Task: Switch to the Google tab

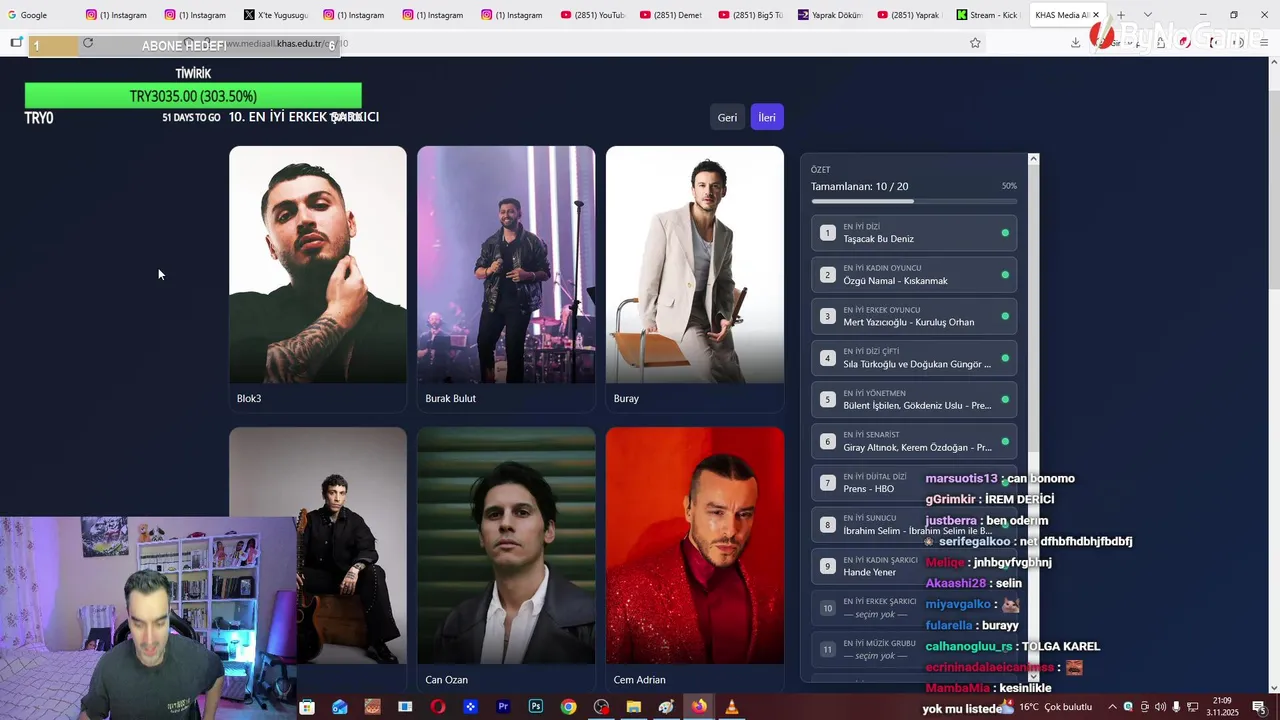Action: click(38, 15)
